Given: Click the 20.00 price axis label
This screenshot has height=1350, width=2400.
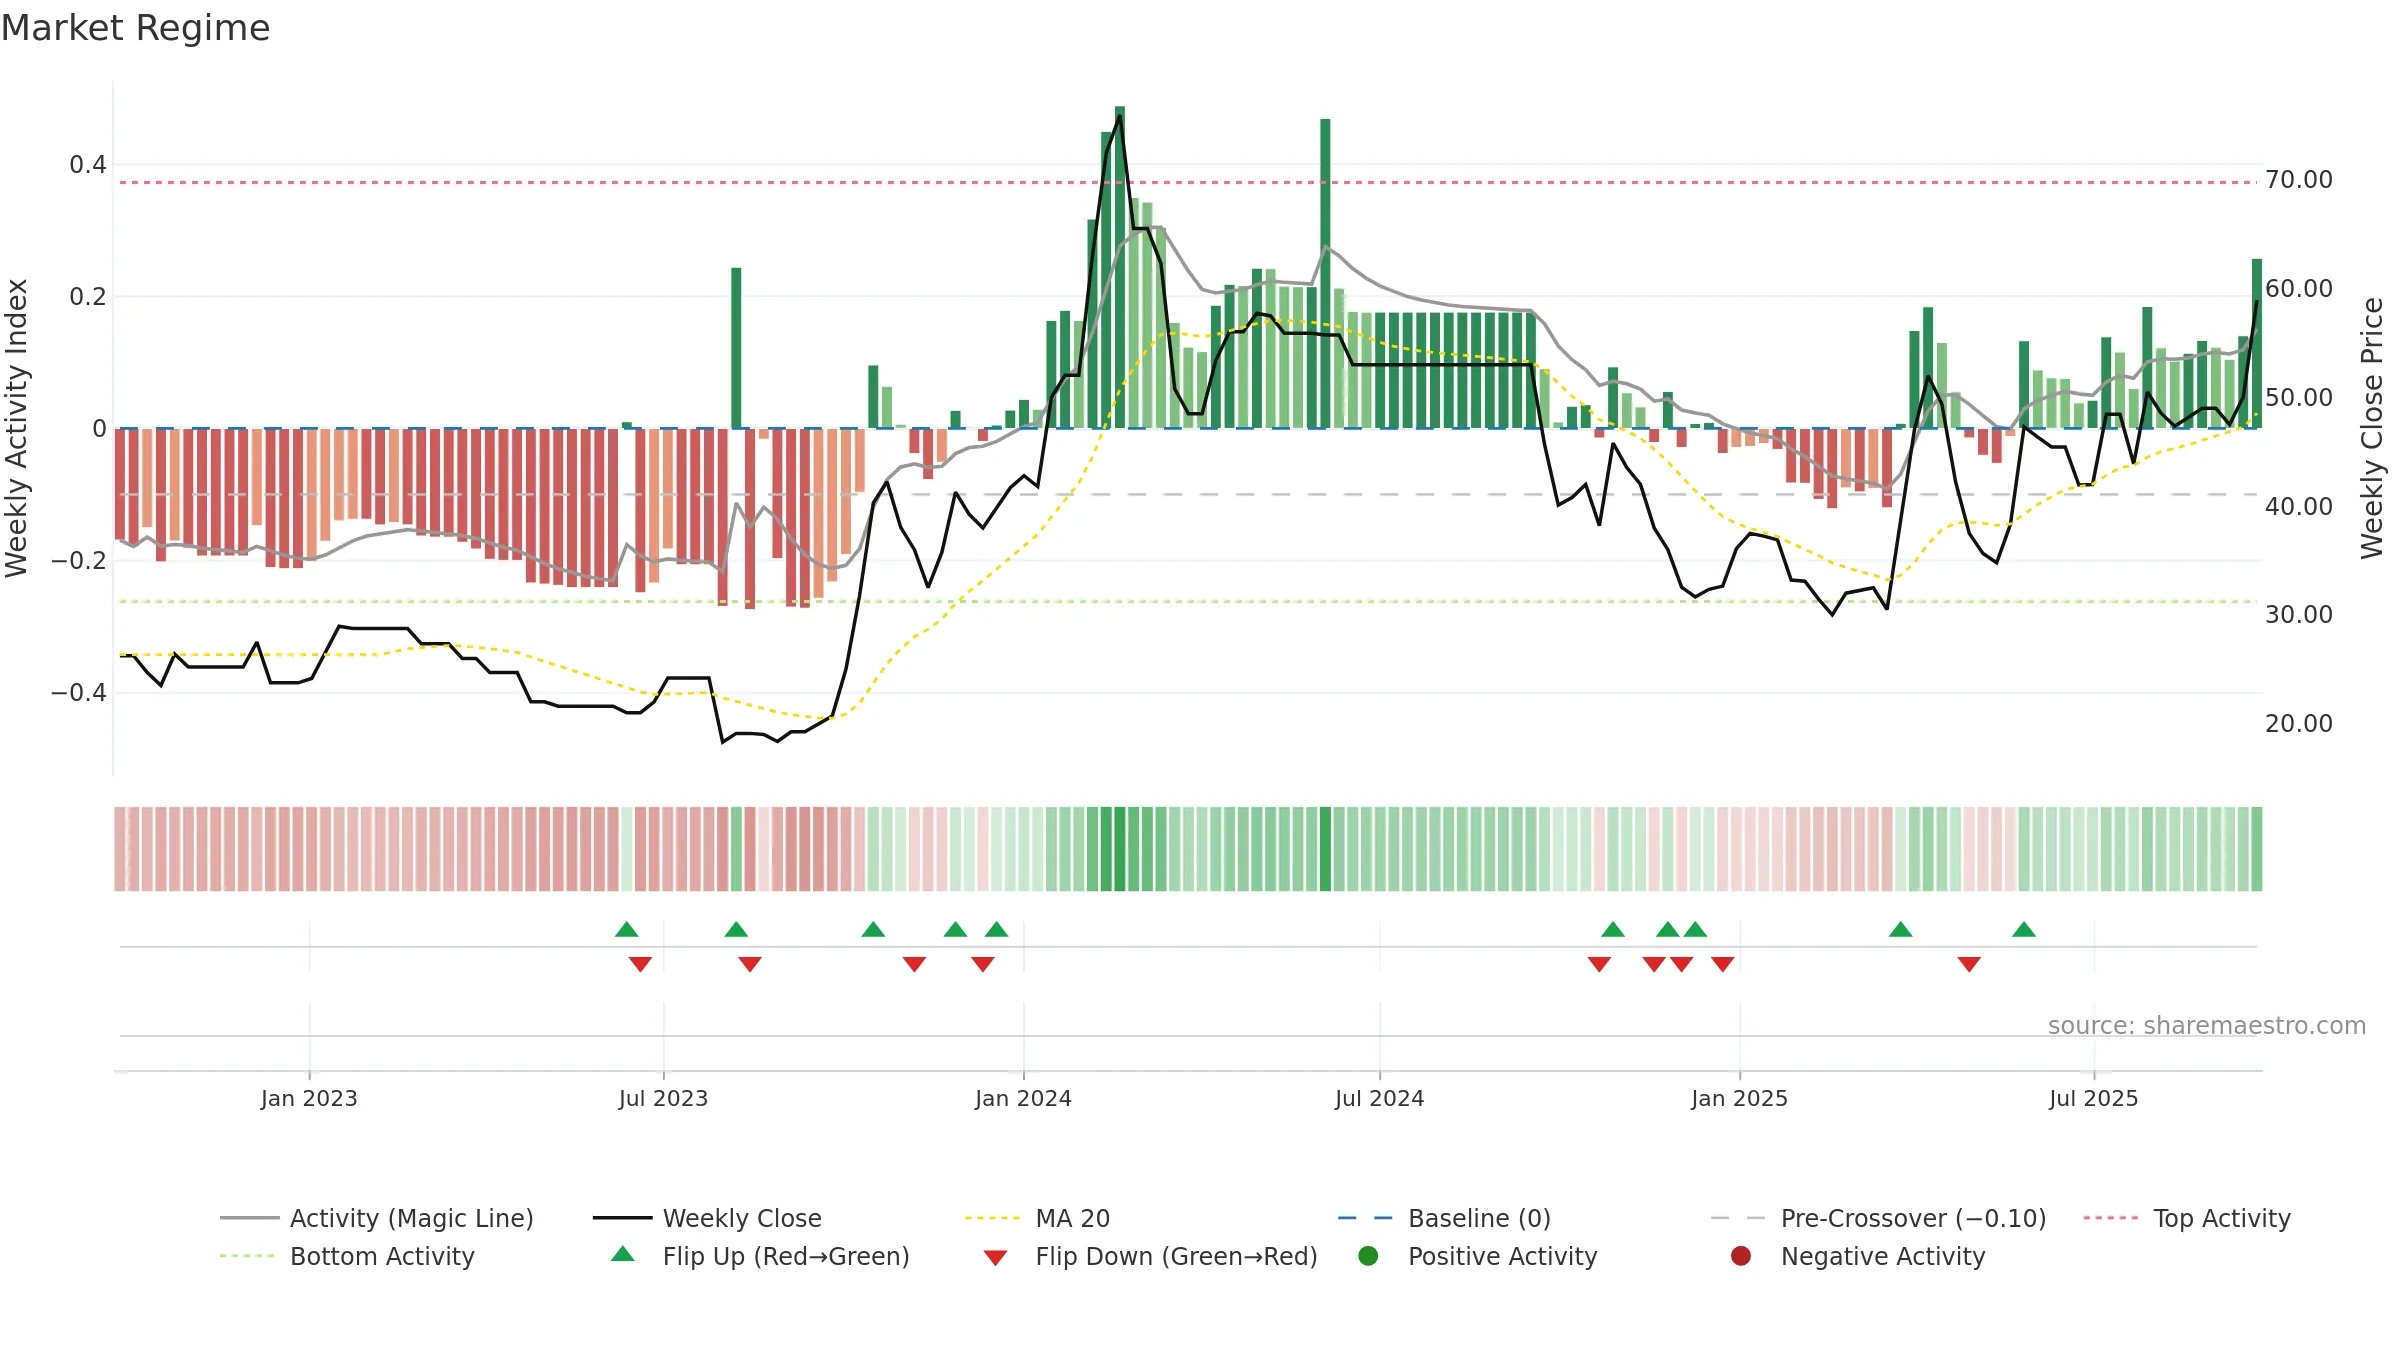Looking at the screenshot, I should tap(2298, 724).
